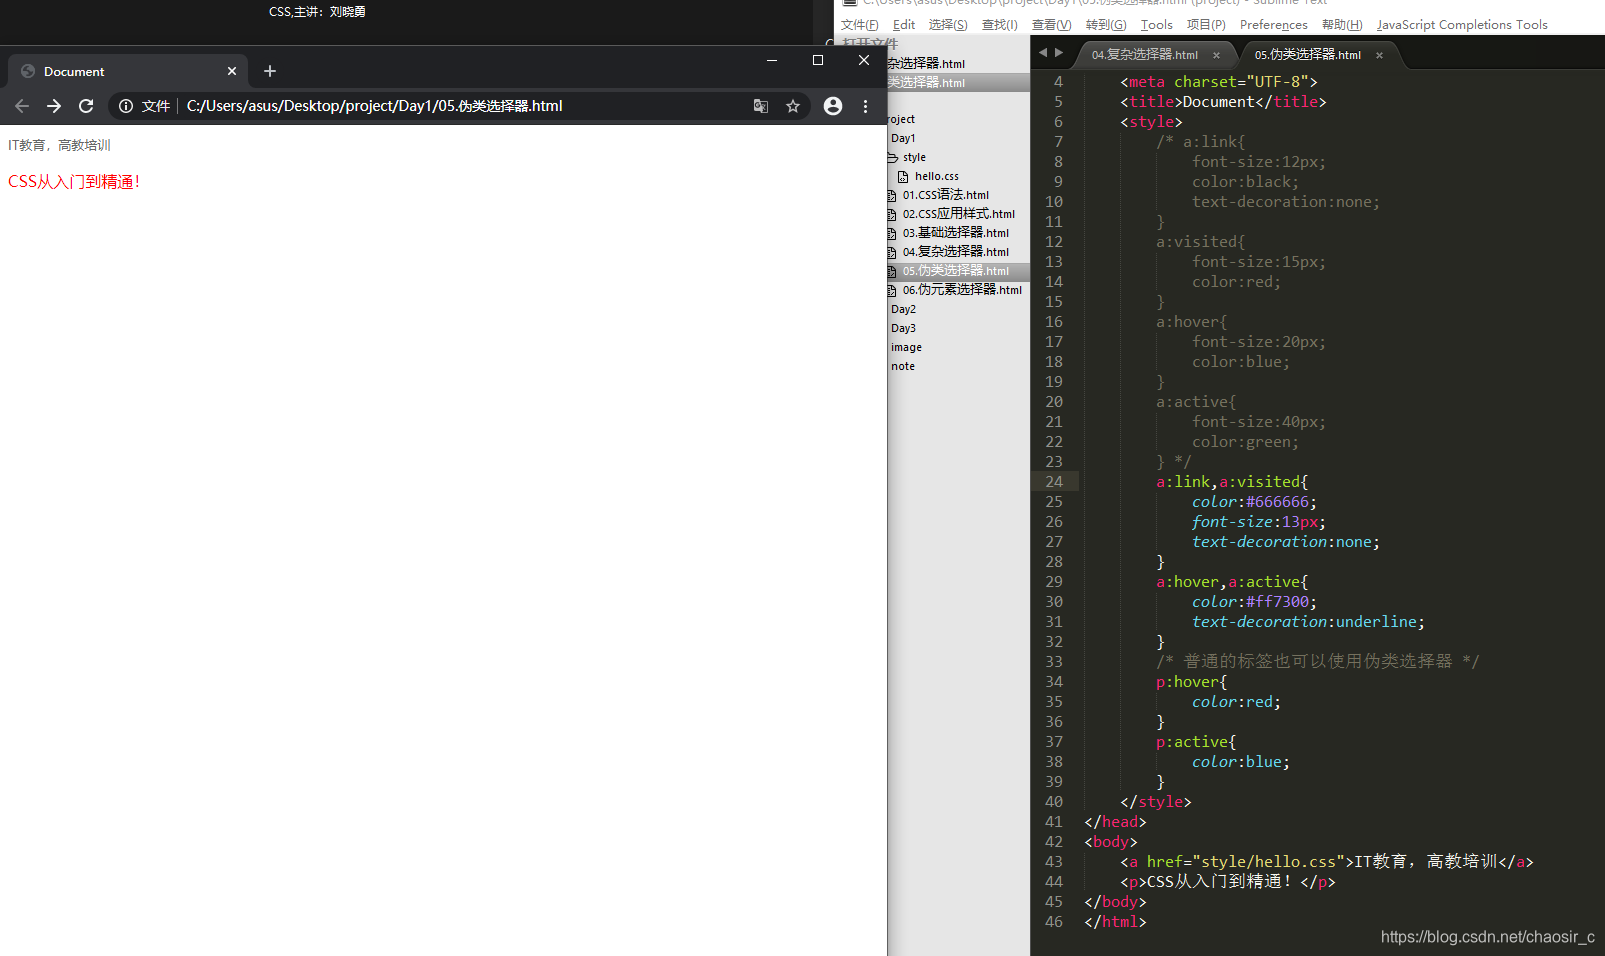Click the closing </html> tag in the editor
The height and width of the screenshot is (956, 1605).
1115,922
